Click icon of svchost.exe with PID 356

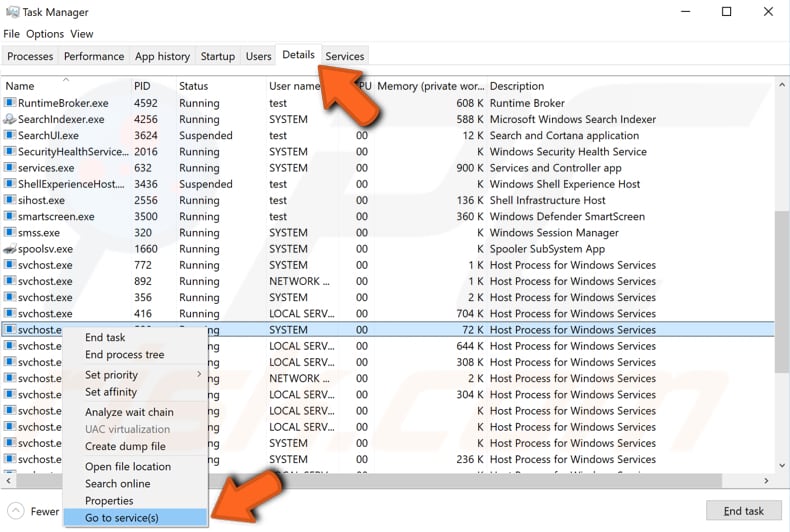(x=10, y=297)
